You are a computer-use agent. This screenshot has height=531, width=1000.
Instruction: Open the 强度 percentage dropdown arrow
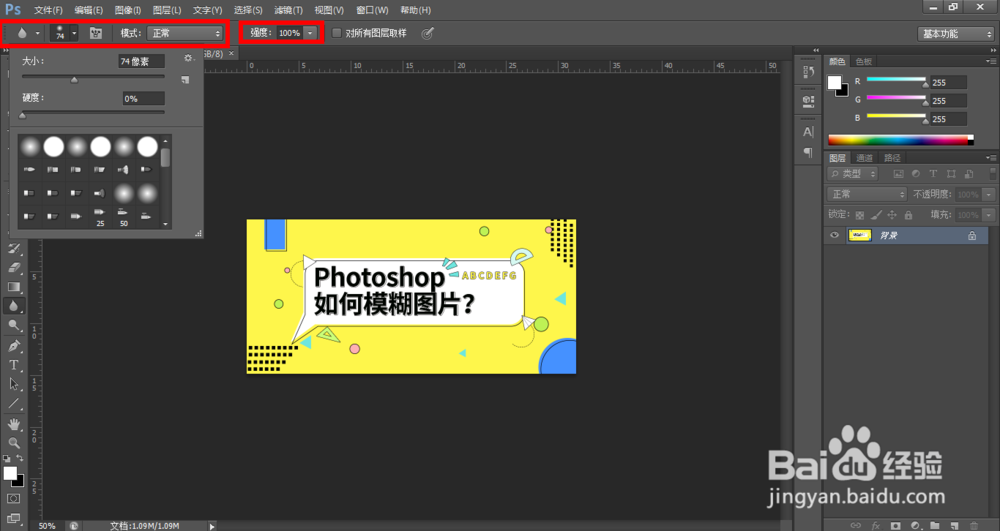(310, 33)
